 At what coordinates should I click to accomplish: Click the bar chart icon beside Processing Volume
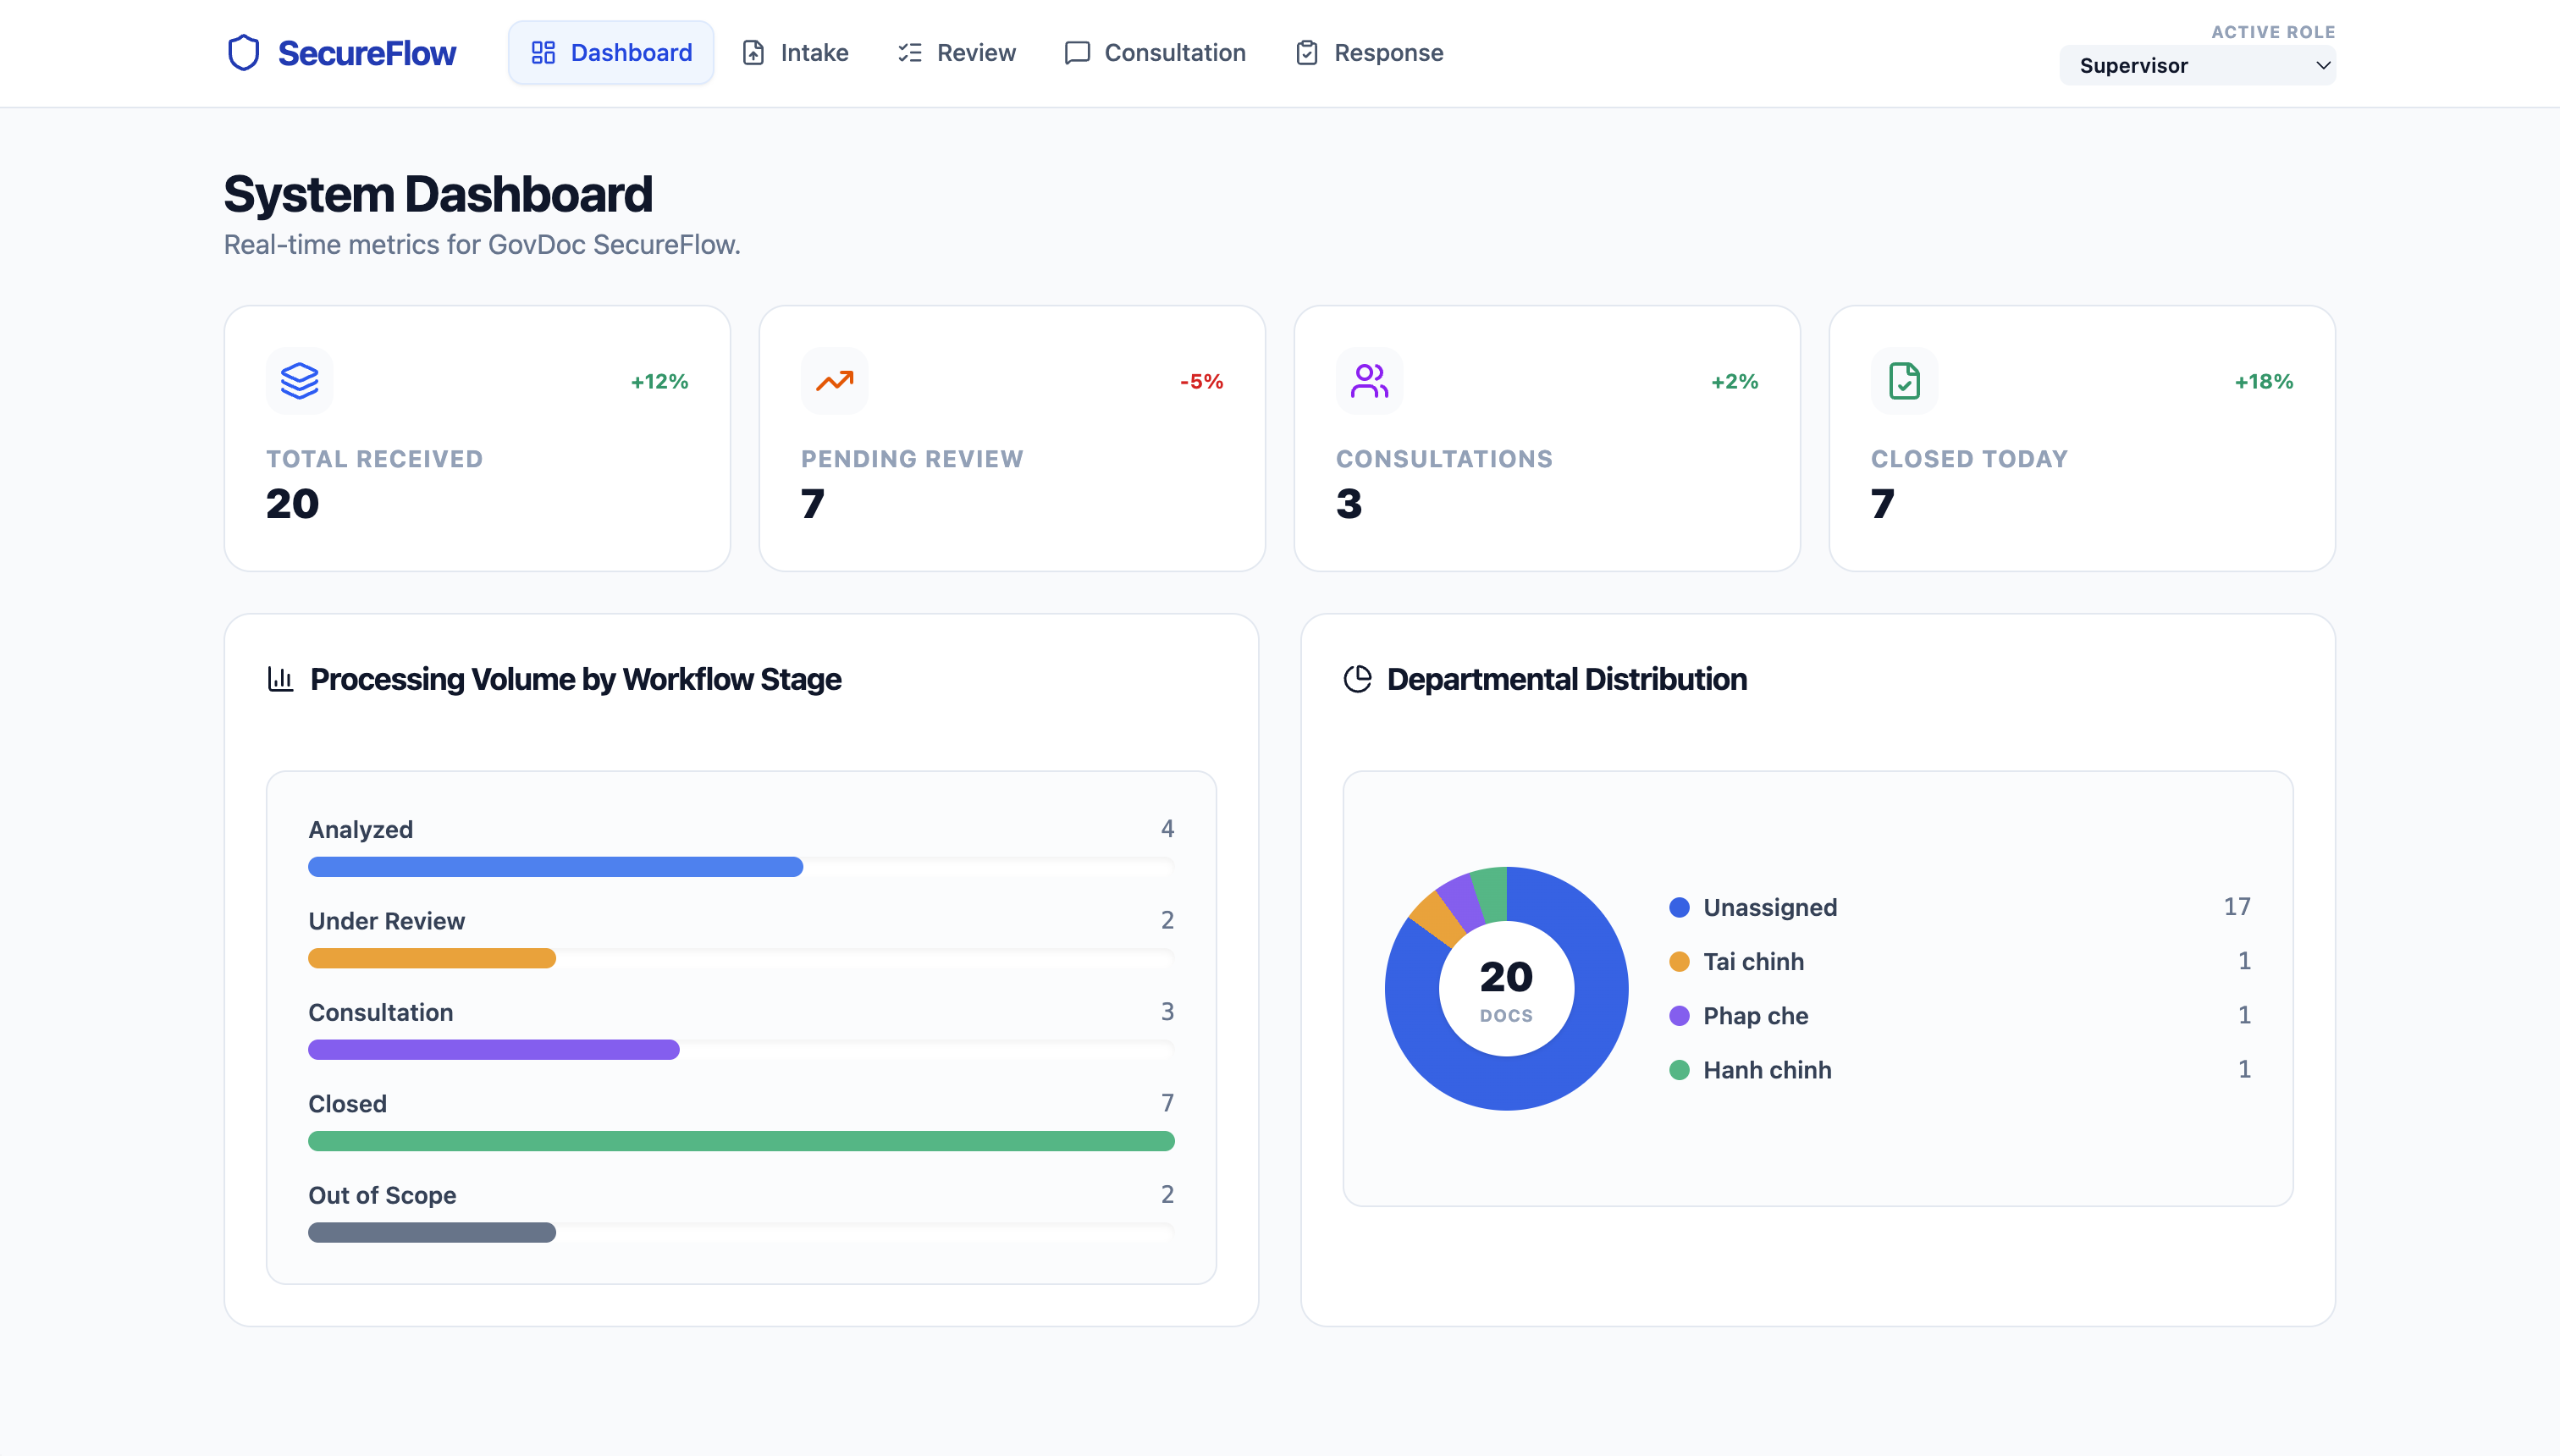[x=280, y=679]
